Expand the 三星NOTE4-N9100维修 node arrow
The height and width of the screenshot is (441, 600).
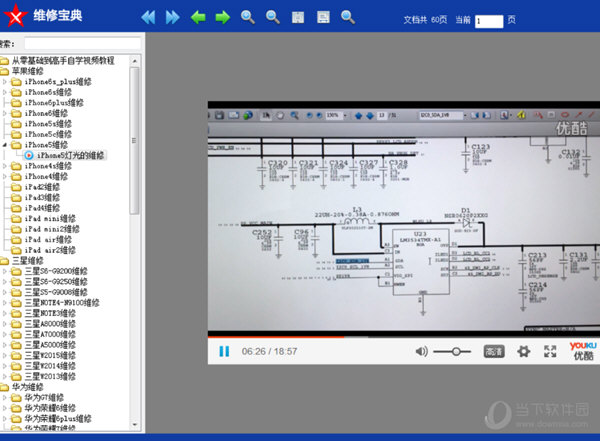pyautogui.click(x=5, y=303)
